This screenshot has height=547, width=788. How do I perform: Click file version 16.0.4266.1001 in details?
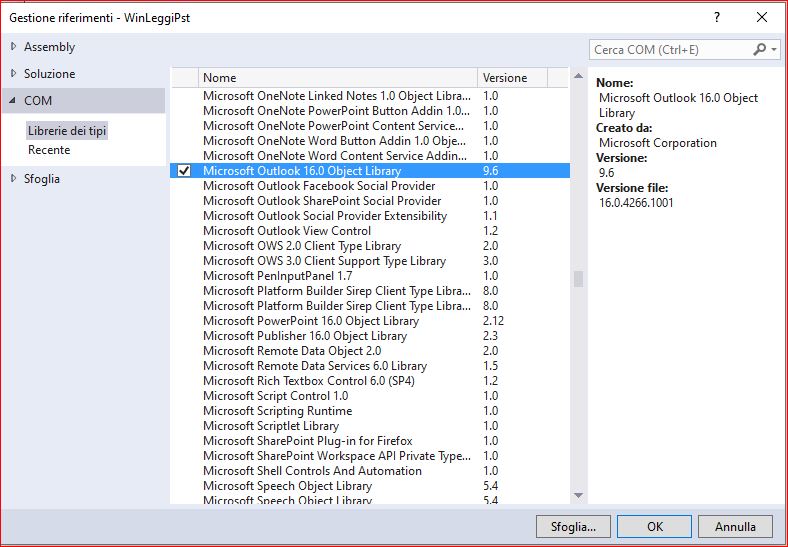click(x=636, y=203)
